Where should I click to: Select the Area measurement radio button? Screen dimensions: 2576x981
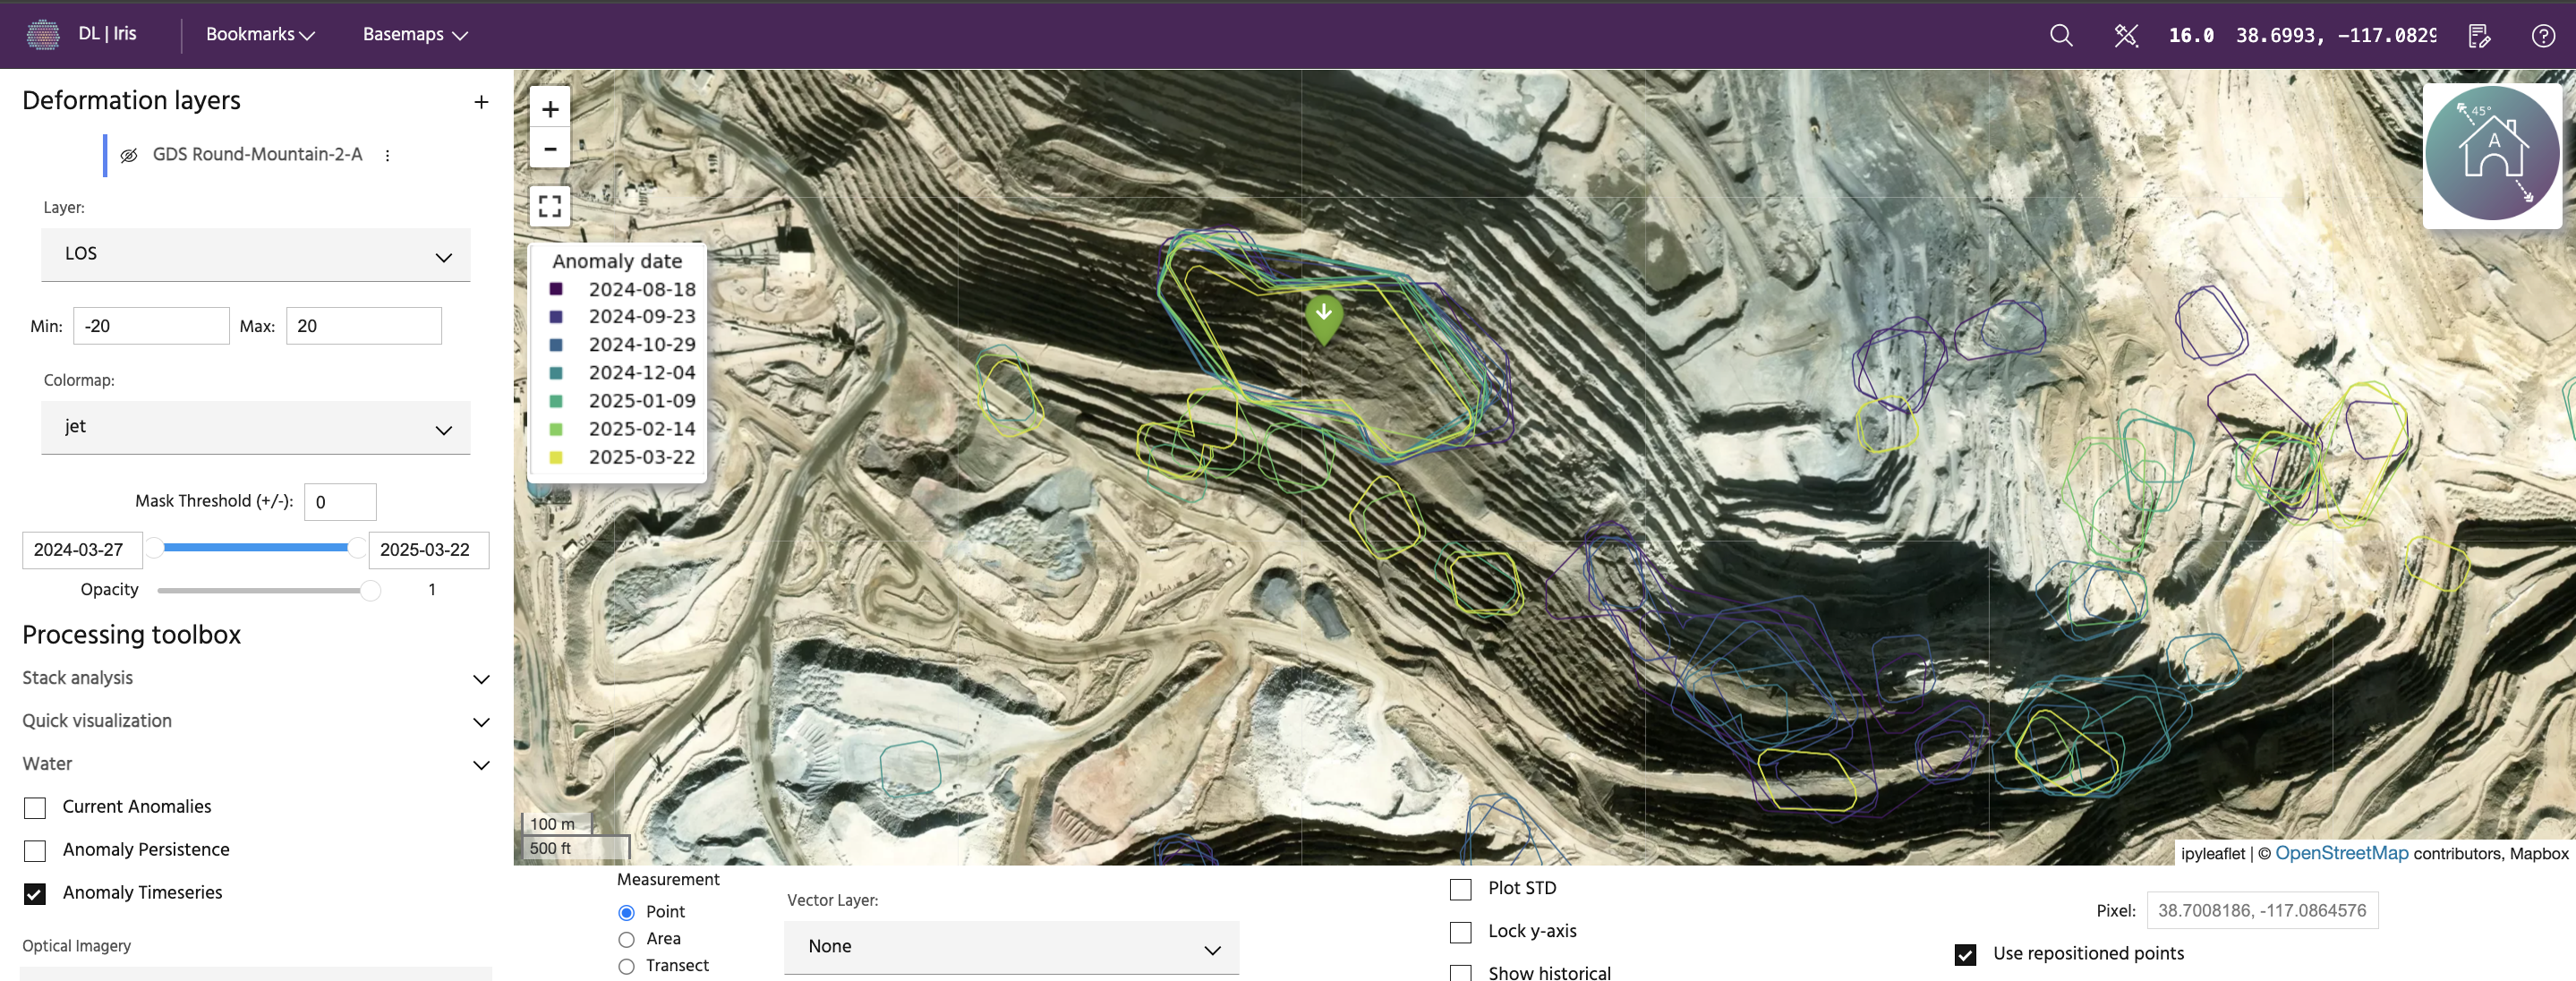tap(626, 939)
